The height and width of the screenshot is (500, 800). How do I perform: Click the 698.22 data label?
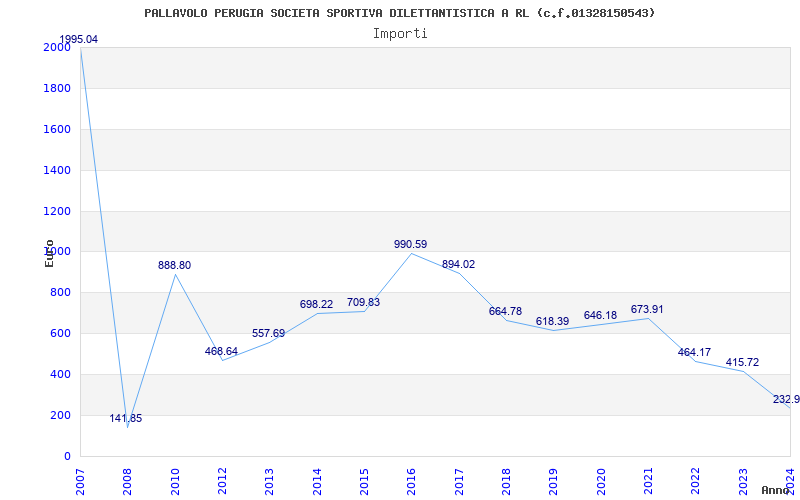point(316,304)
